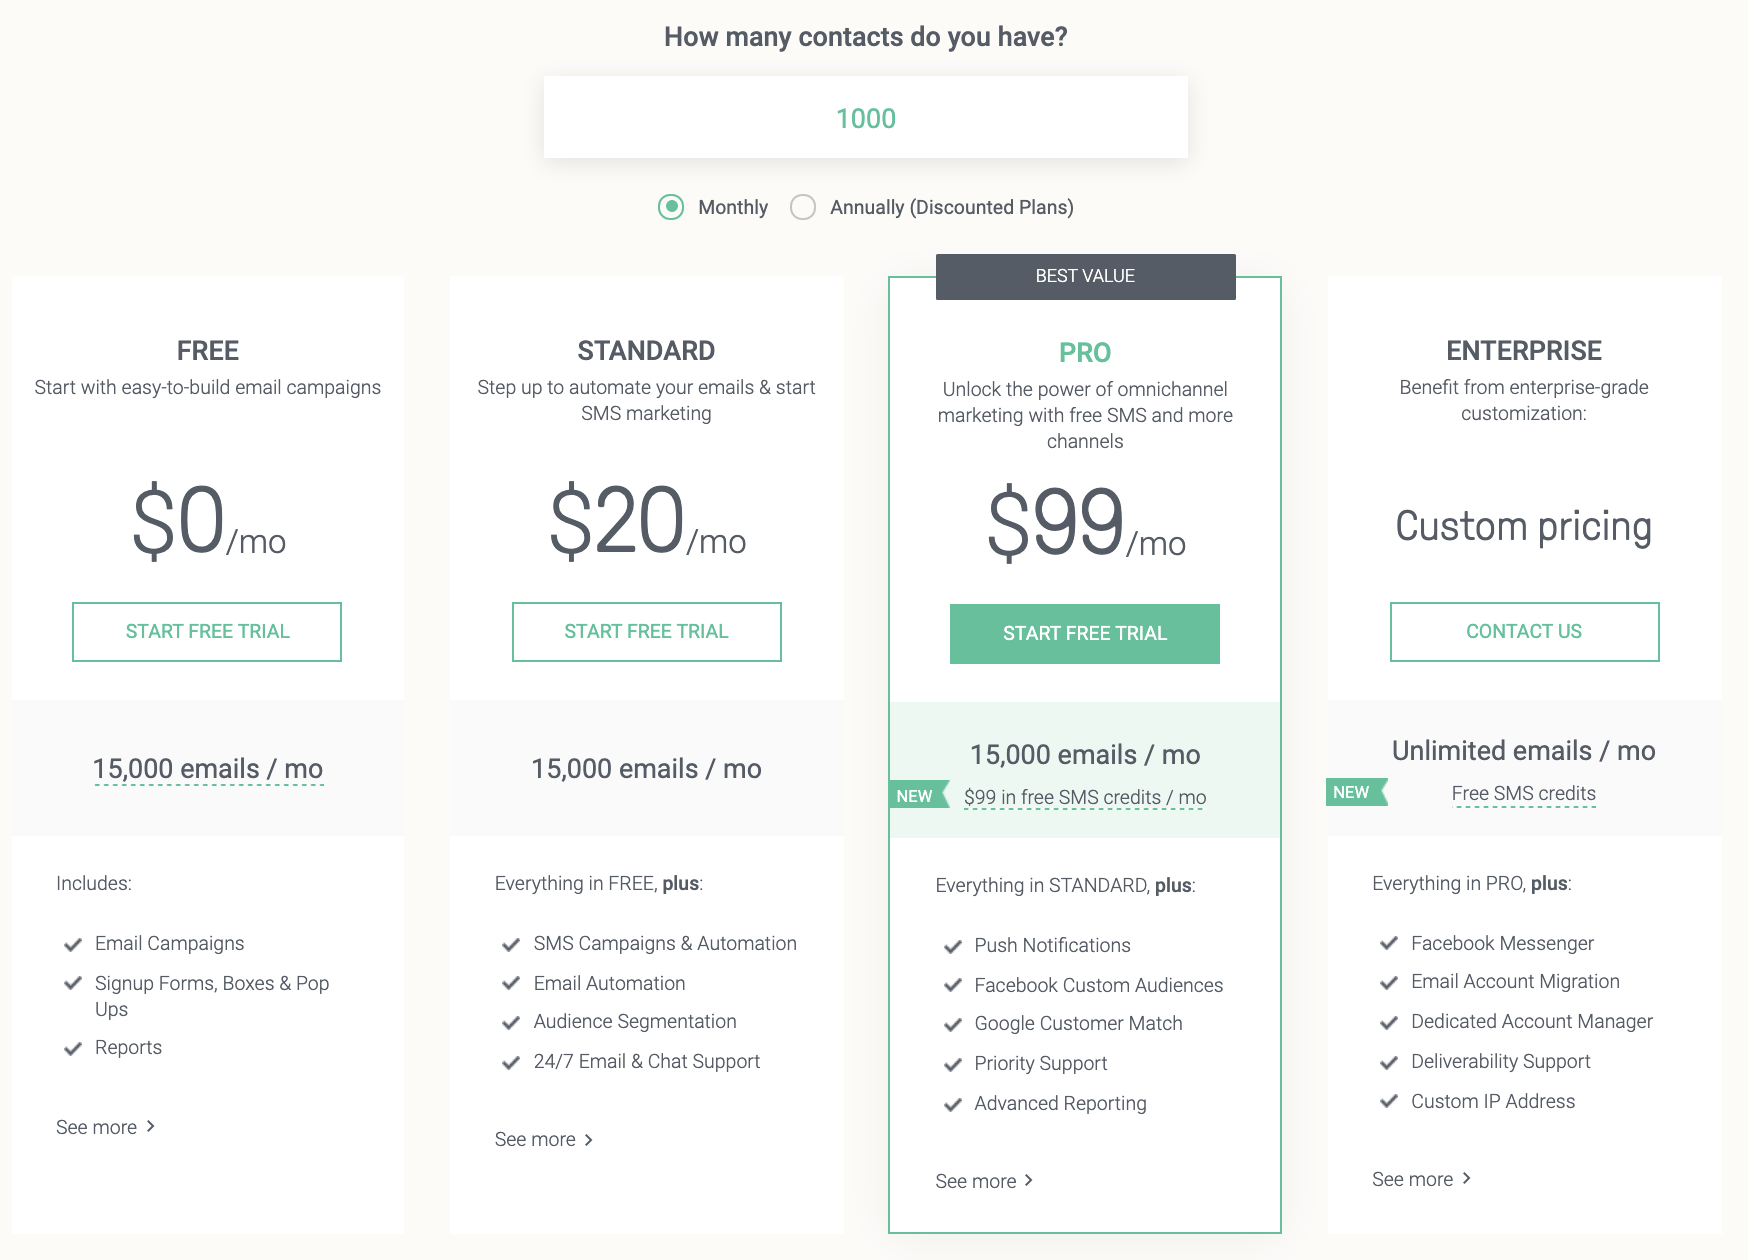Screen dimensions: 1748x1260
Task: Click the BEST VALUE banner
Action: click(x=1086, y=277)
